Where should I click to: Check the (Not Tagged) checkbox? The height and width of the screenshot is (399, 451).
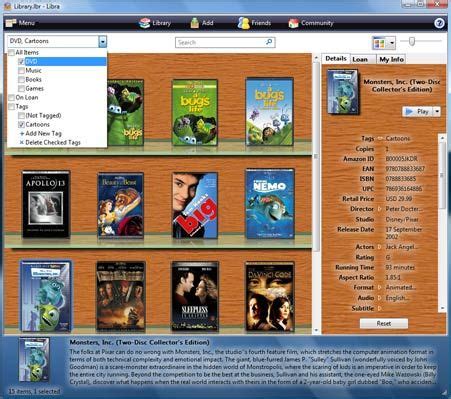pyautogui.click(x=21, y=116)
